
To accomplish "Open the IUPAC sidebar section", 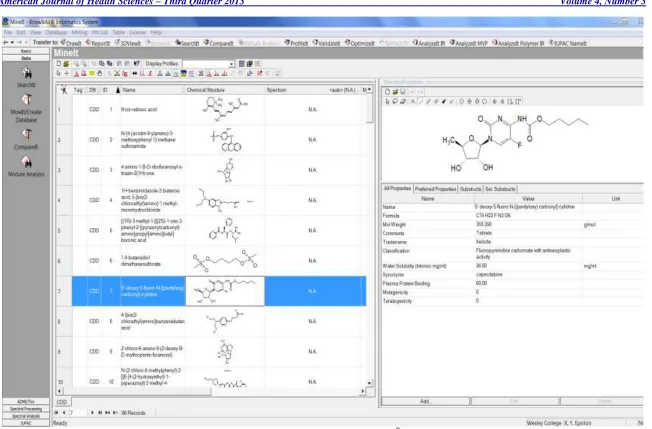I will pos(26,423).
